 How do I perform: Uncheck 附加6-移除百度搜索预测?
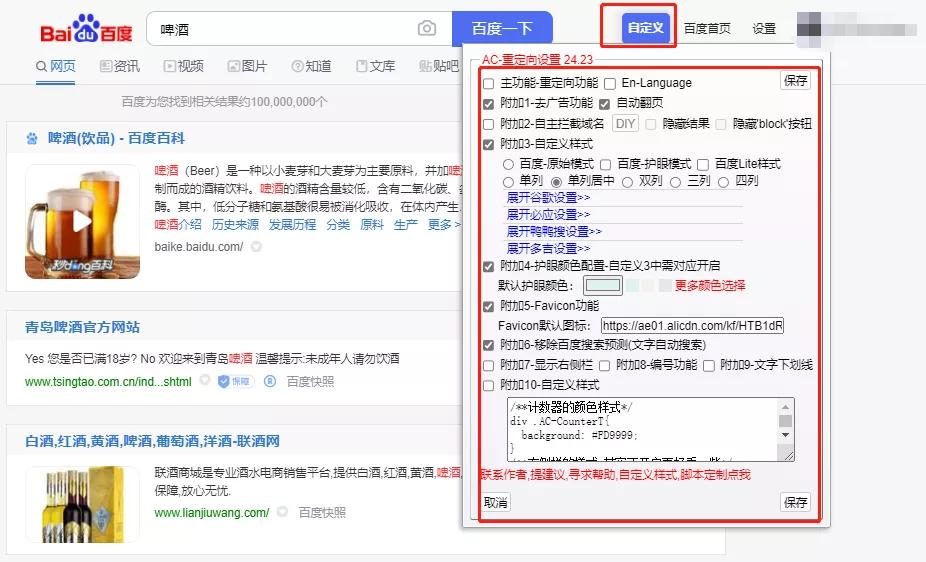click(x=488, y=345)
